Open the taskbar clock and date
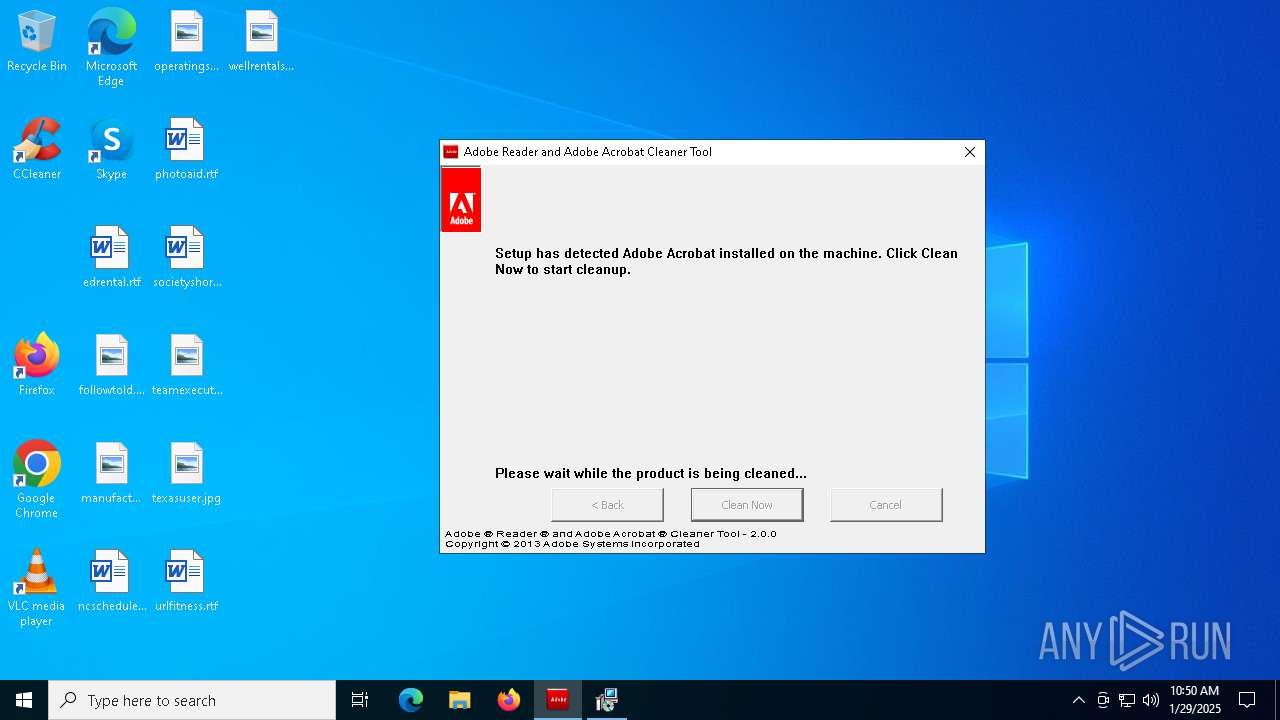The width and height of the screenshot is (1280, 720). (x=1195, y=700)
